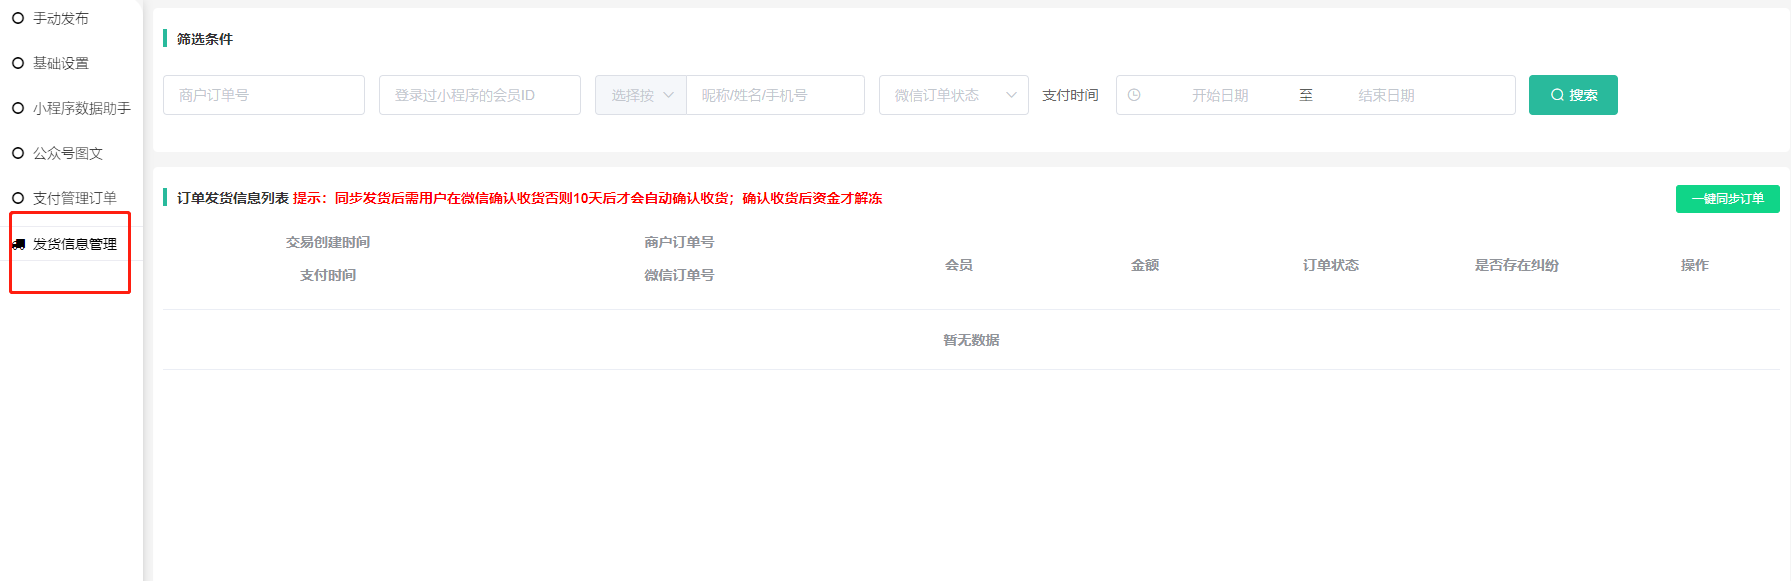Open 公众号图文 sidebar menu item
The width and height of the screenshot is (1791, 581).
click(x=68, y=153)
